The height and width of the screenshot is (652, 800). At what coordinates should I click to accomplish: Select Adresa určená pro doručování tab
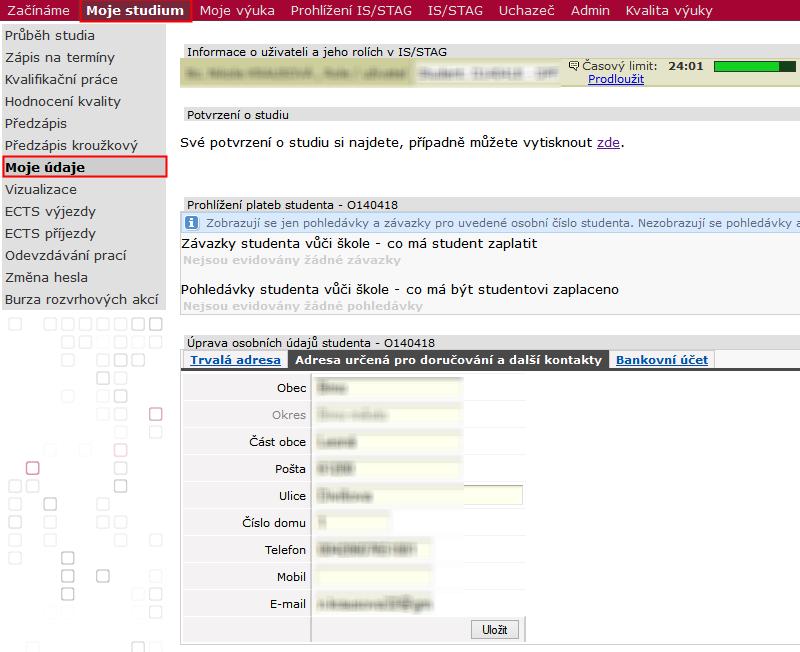coord(448,360)
